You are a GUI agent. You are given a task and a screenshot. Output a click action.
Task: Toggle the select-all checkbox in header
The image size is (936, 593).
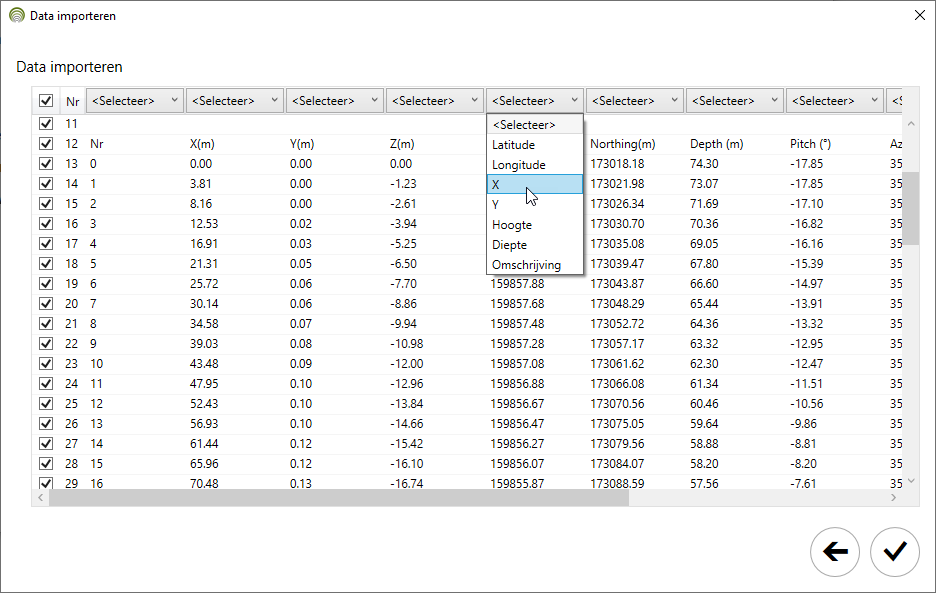coord(46,100)
